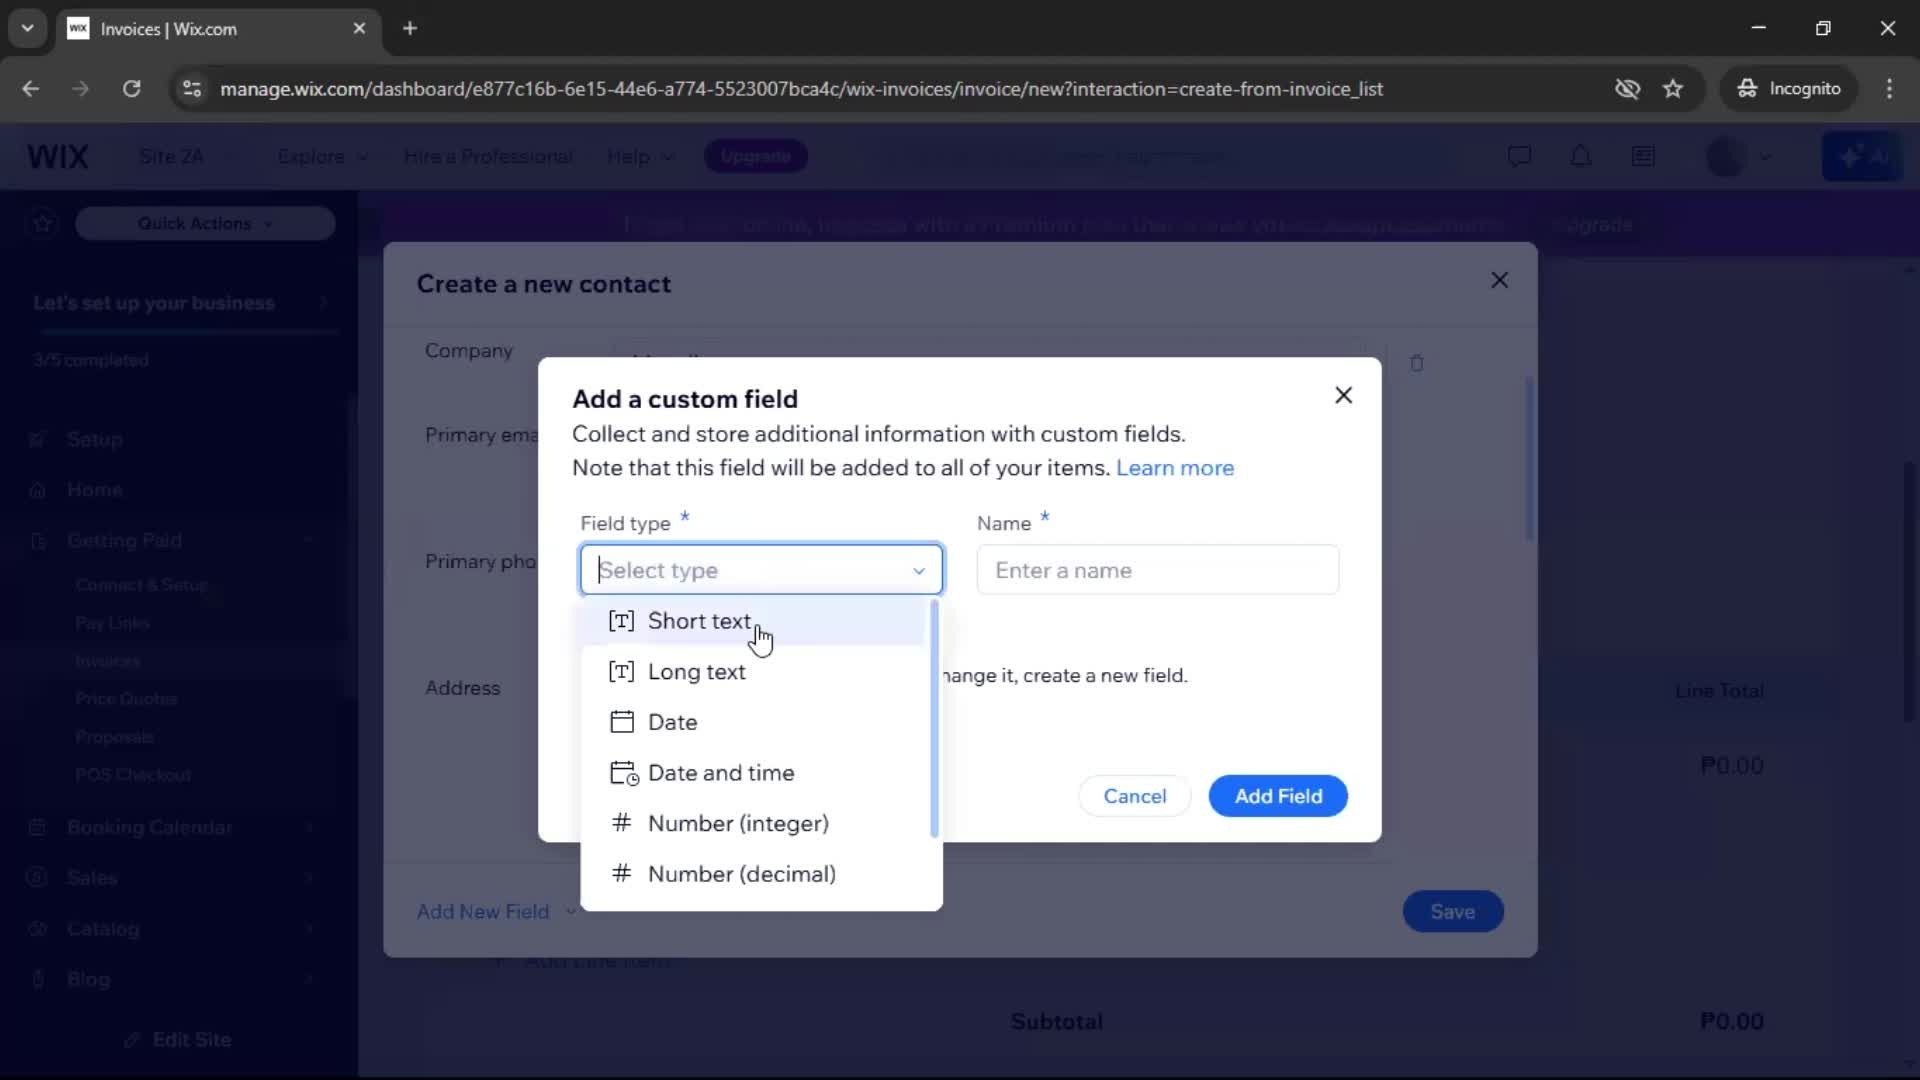
Task: Click the calendar-clock icon for Date and time
Action: (624, 773)
